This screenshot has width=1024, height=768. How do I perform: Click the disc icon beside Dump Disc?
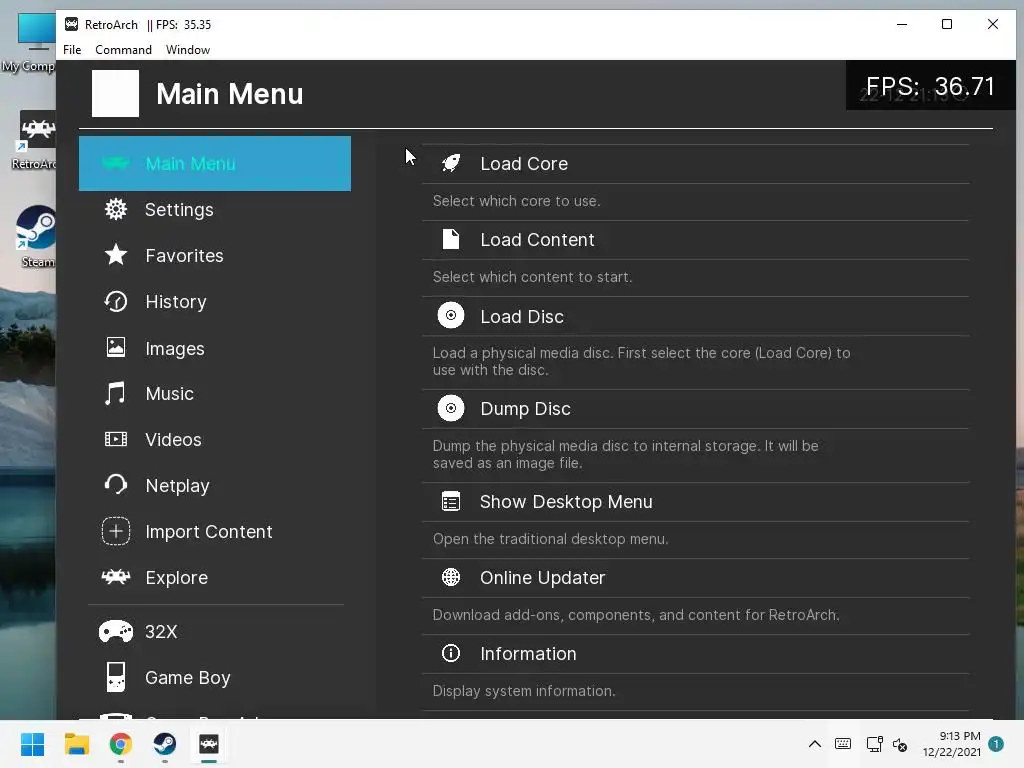point(451,408)
